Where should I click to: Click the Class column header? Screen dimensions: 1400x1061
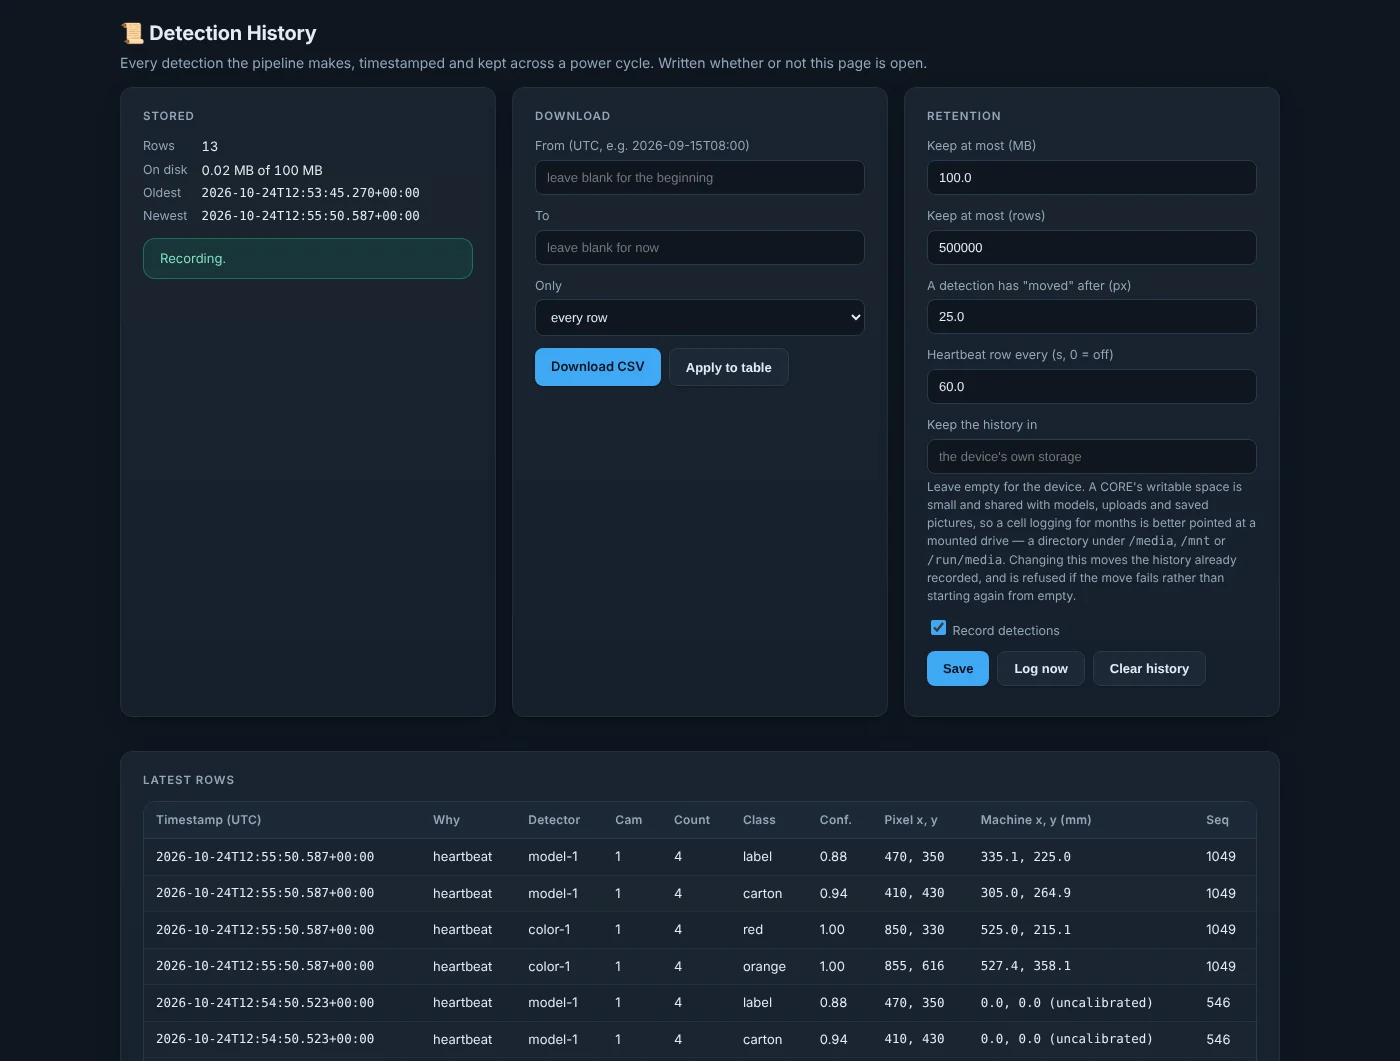pos(759,820)
